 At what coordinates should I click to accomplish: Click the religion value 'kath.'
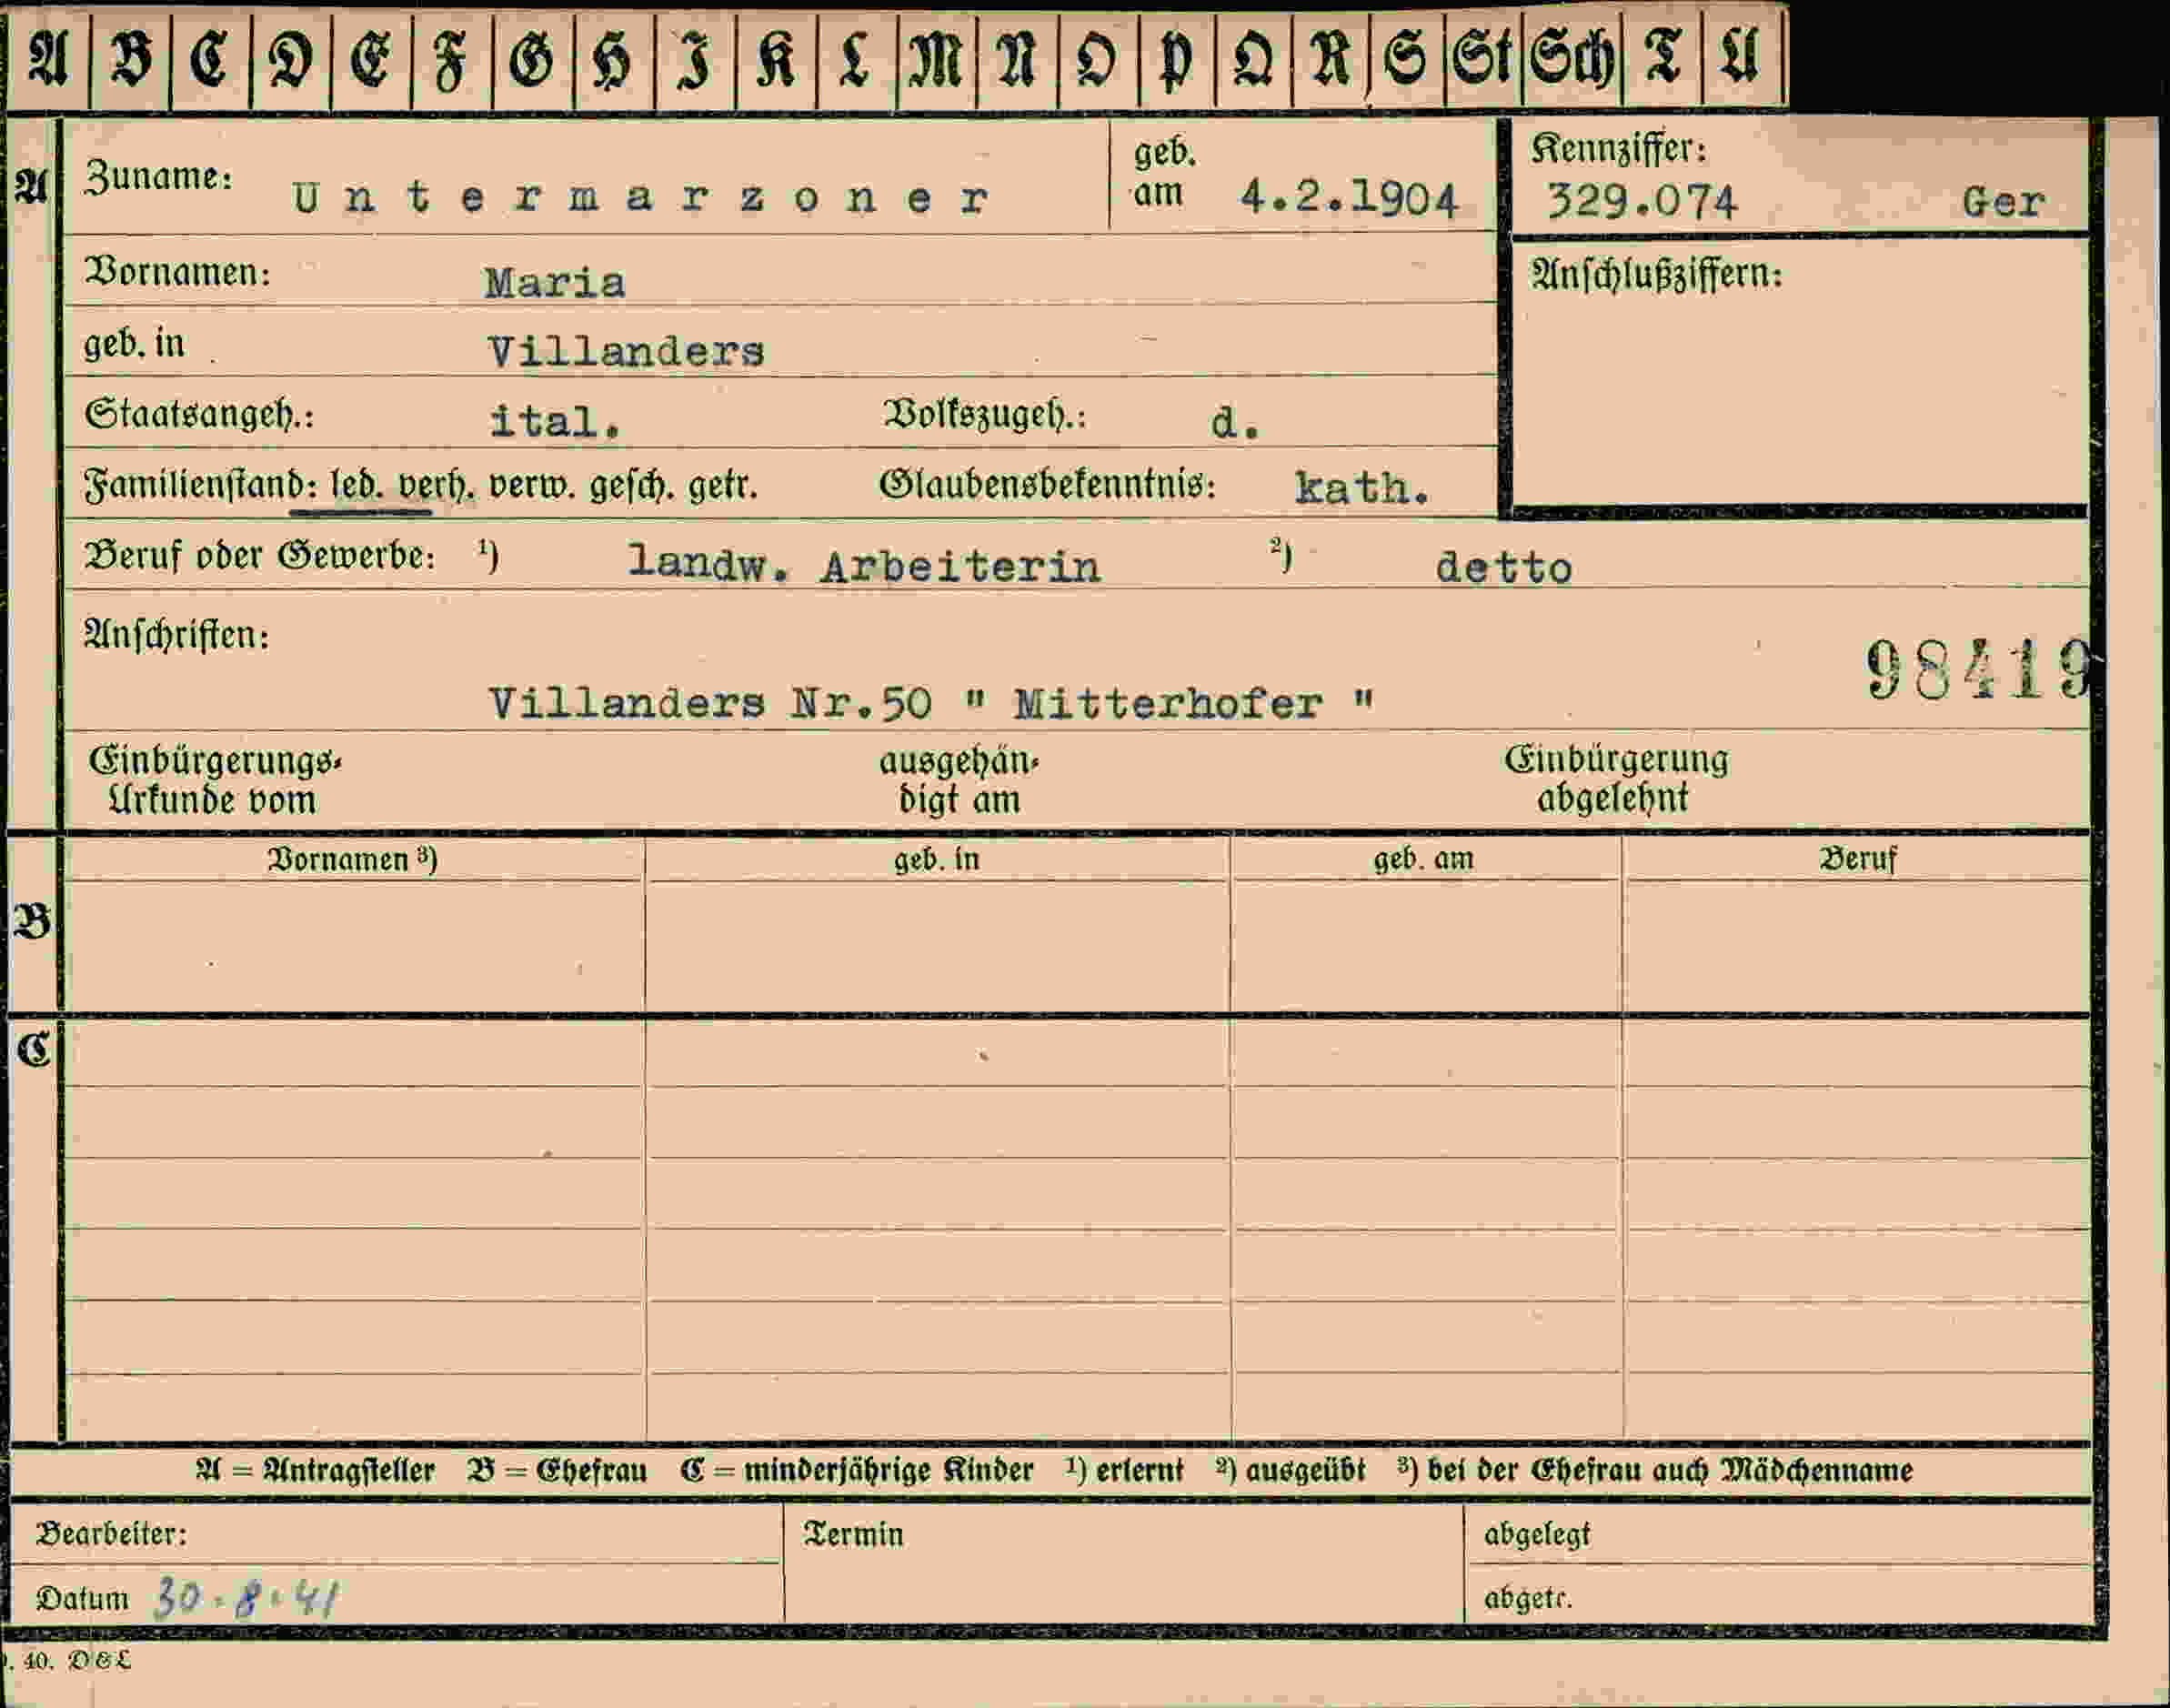pyautogui.click(x=1362, y=488)
